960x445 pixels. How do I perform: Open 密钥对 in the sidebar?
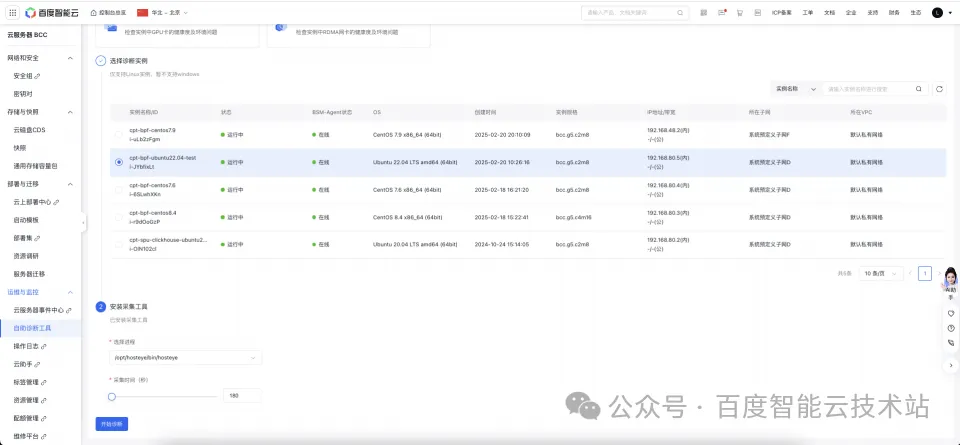coord(23,94)
